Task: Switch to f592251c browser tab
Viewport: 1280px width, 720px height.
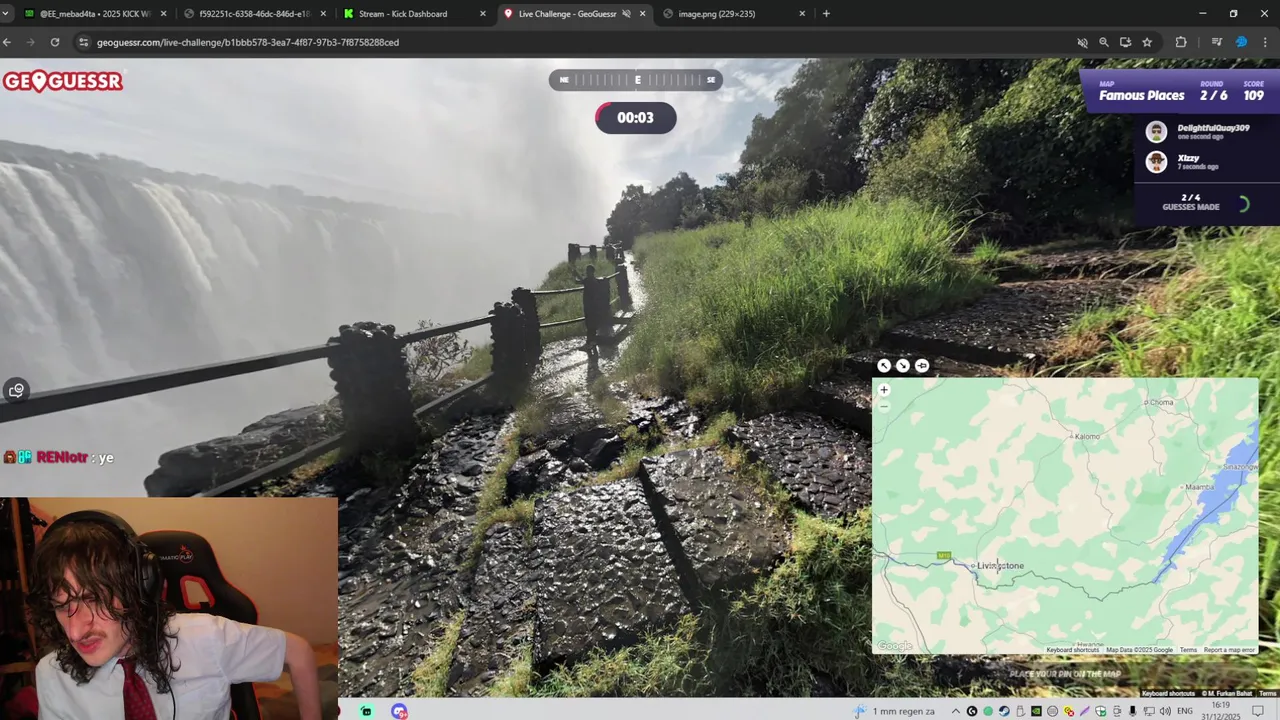Action: coord(255,14)
